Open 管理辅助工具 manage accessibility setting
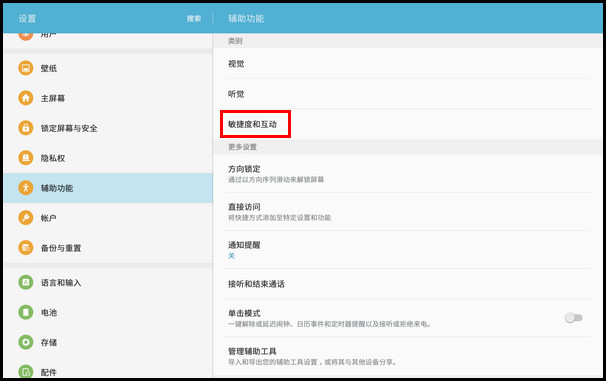The height and width of the screenshot is (381, 606). [x=408, y=356]
